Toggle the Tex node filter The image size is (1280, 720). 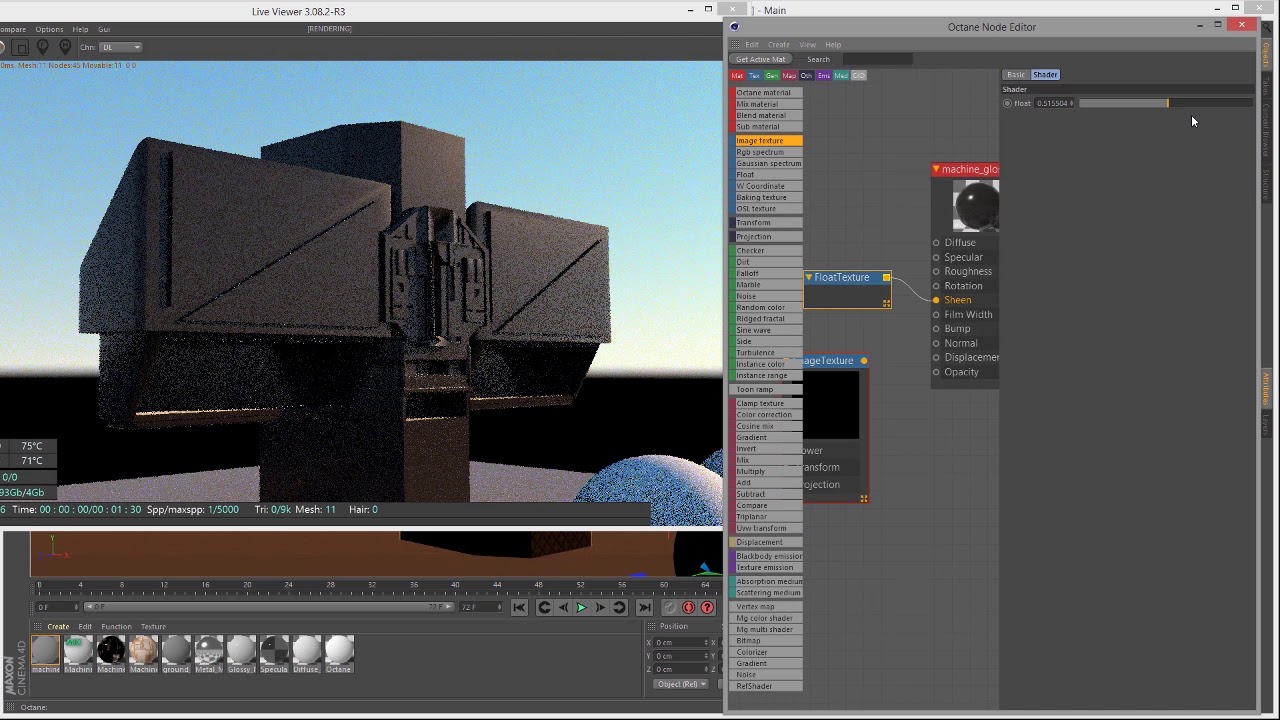point(755,76)
